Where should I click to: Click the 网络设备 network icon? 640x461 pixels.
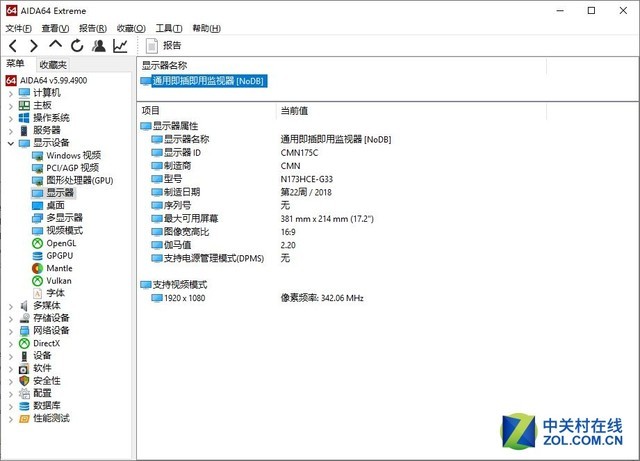[24, 330]
